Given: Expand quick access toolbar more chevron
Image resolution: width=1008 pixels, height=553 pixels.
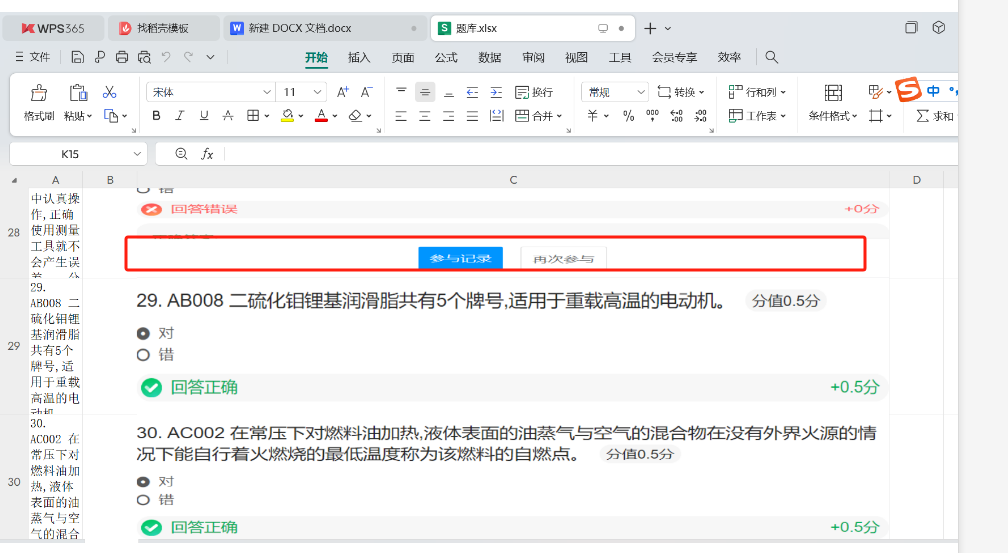Looking at the screenshot, I should coord(210,57).
